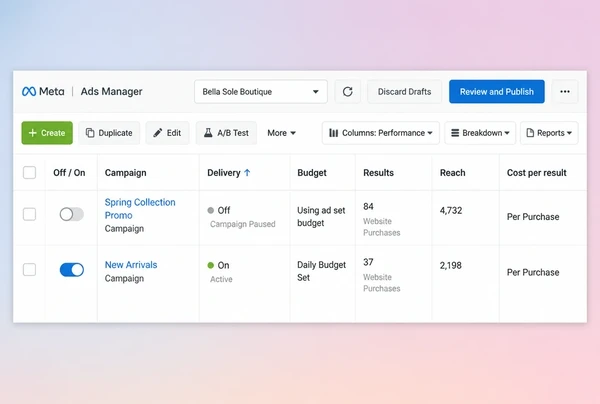Open the three-dots more options menu
Viewport: 600px width, 404px height.
tap(565, 91)
